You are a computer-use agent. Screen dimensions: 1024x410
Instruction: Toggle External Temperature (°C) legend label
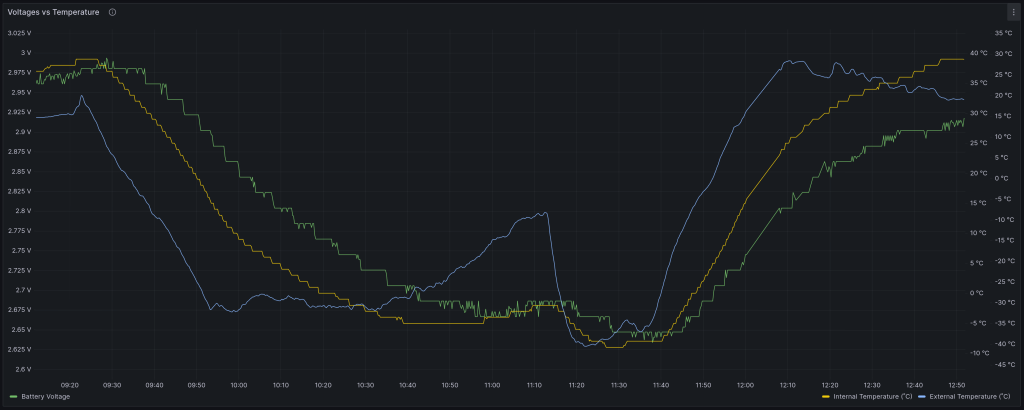coord(972,397)
